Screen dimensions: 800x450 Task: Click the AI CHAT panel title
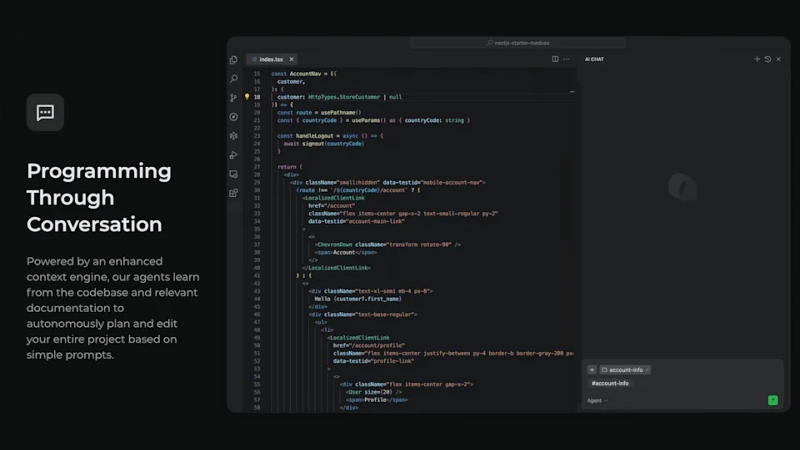click(595, 59)
